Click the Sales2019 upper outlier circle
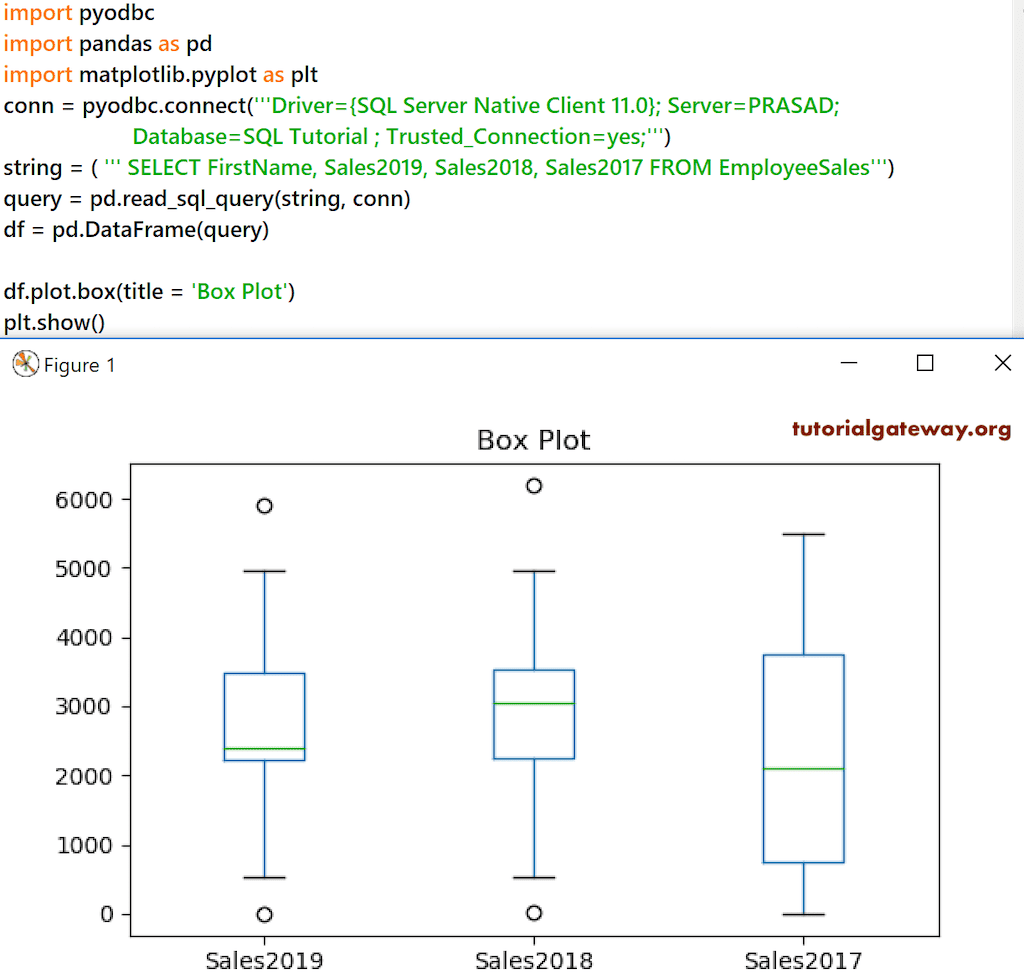Viewport: 1024px width, 975px height. pos(264,507)
